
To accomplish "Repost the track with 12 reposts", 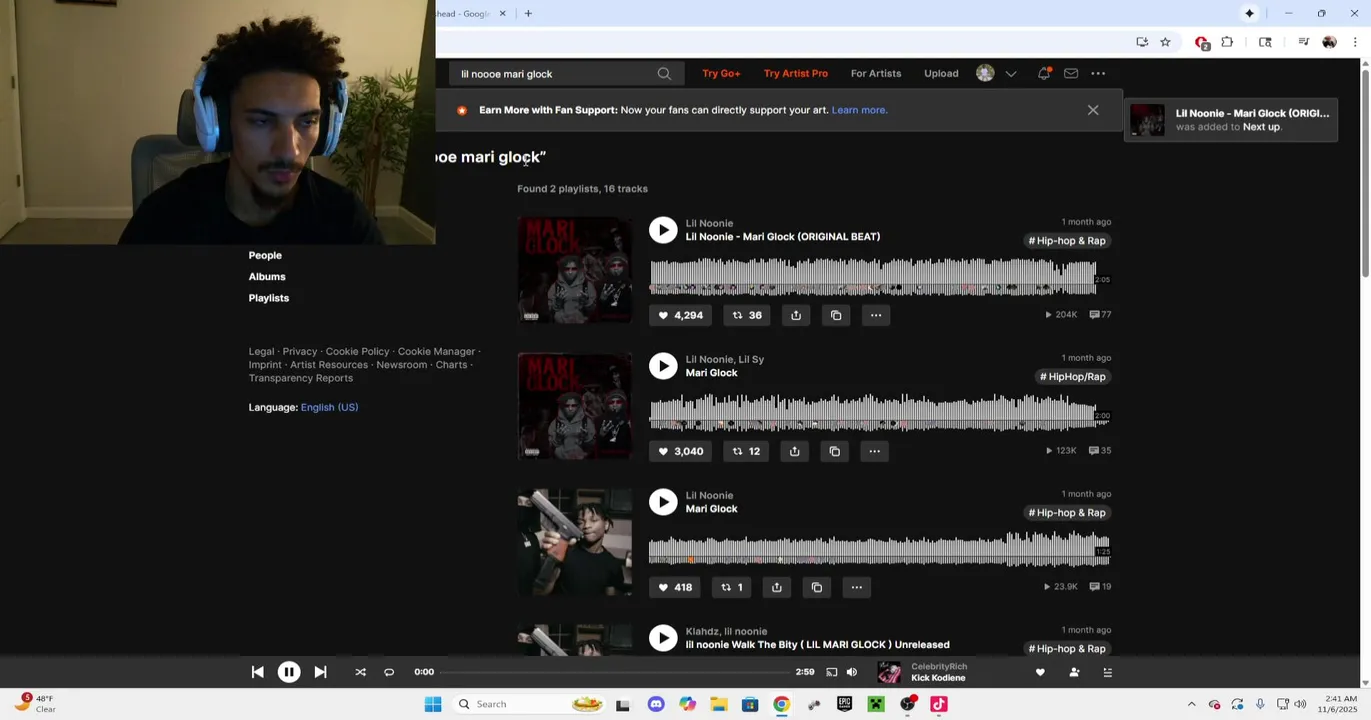I will (x=746, y=451).
